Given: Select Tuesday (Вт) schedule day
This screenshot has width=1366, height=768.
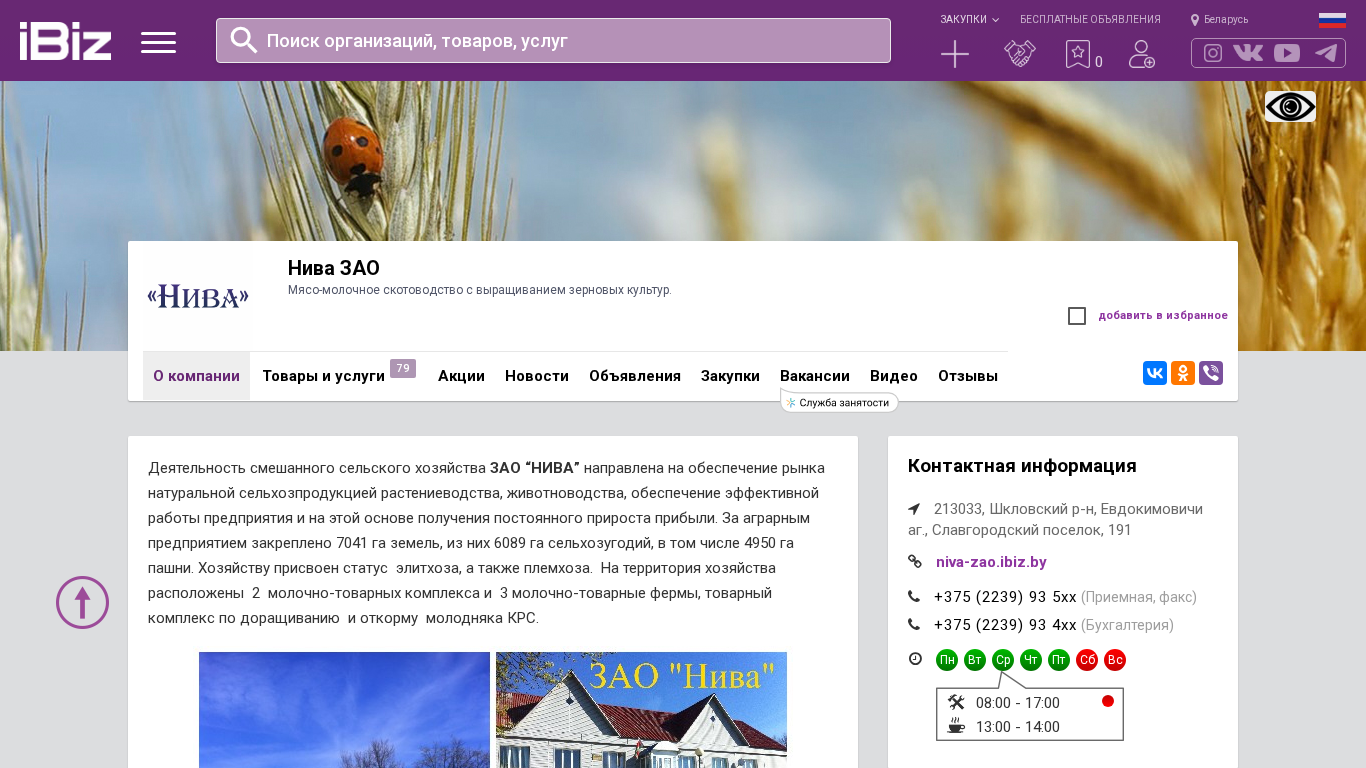Looking at the screenshot, I should pos(975,660).
